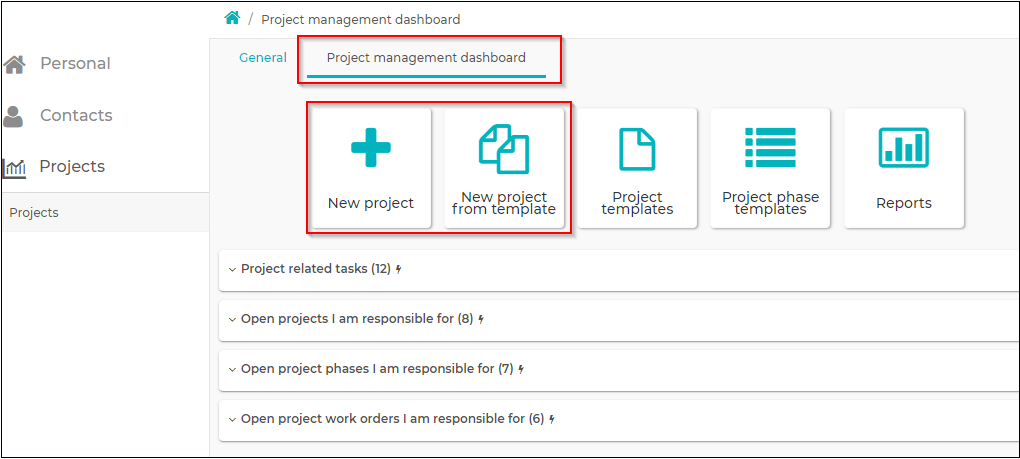Image resolution: width=1020 pixels, height=459 pixels.
Task: Click the blank page Project templates icon
Action: [637, 150]
